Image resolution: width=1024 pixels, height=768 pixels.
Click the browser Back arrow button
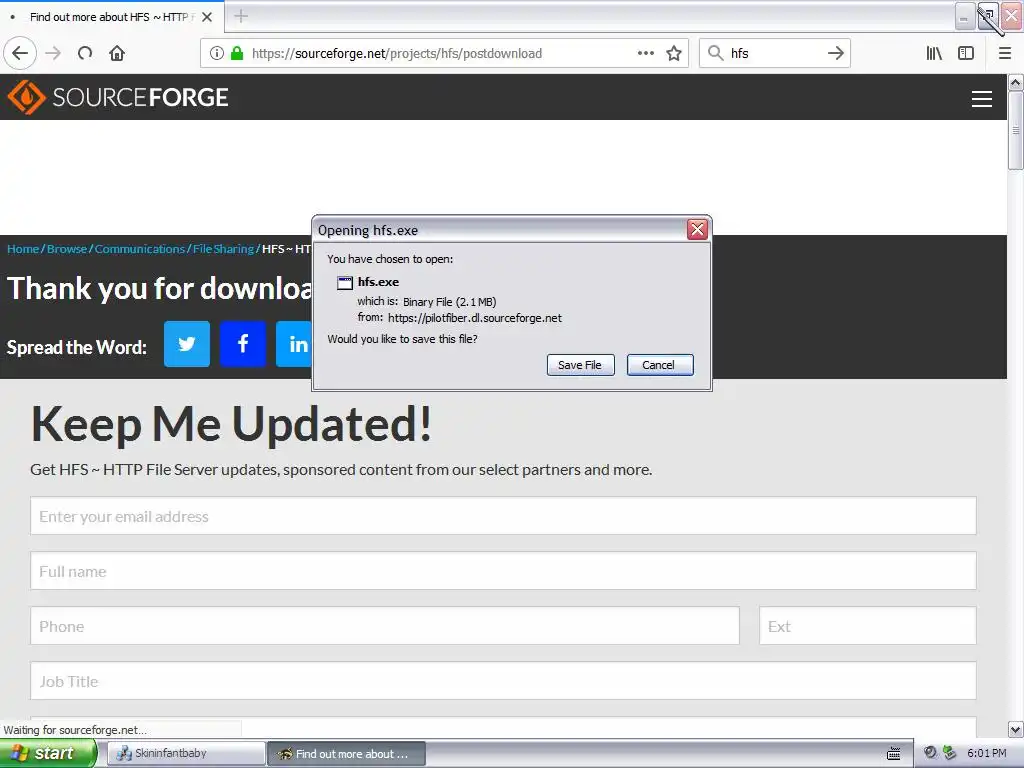(20, 53)
